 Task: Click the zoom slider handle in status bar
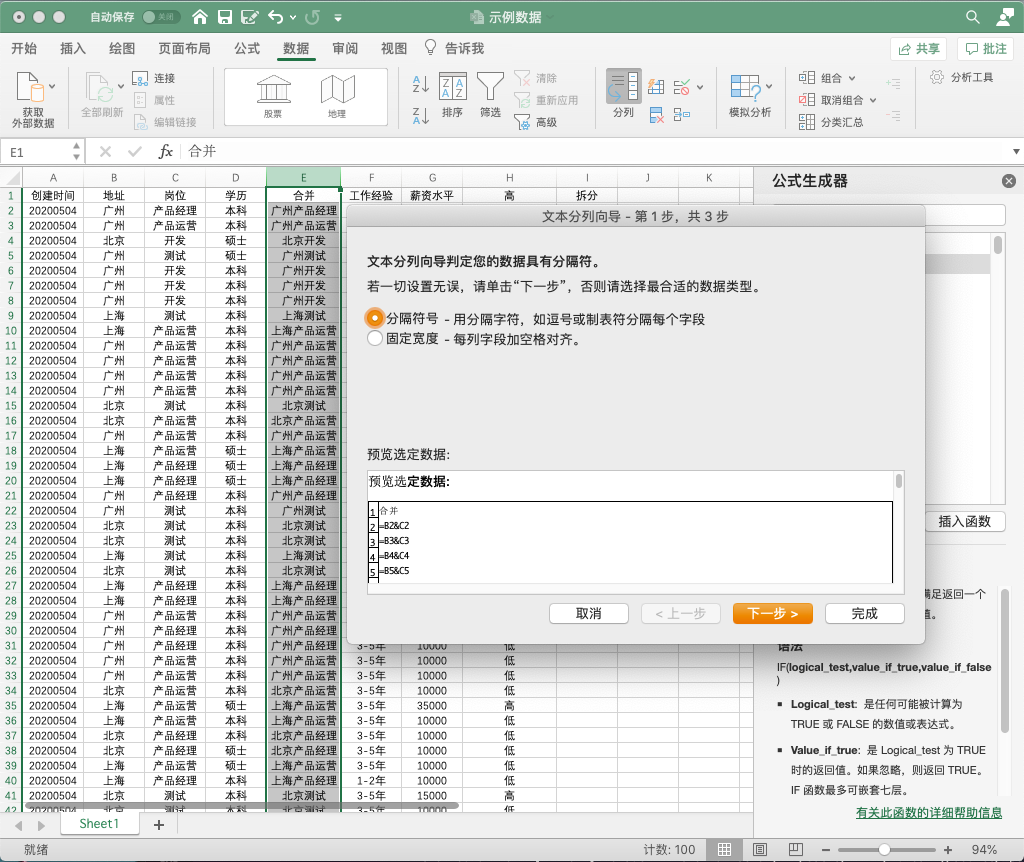[x=885, y=849]
